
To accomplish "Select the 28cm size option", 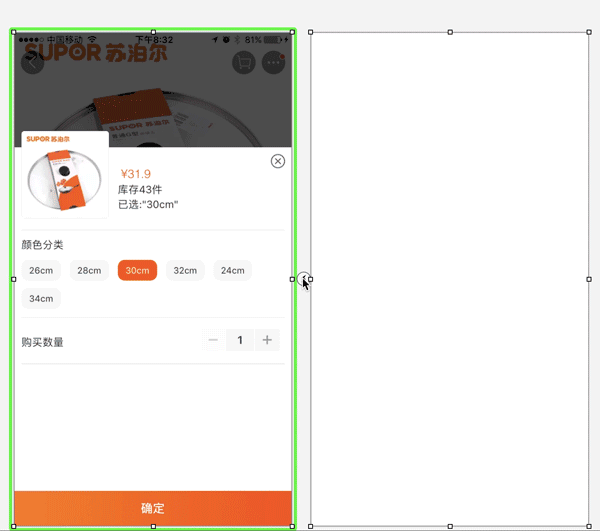I will pos(89,270).
